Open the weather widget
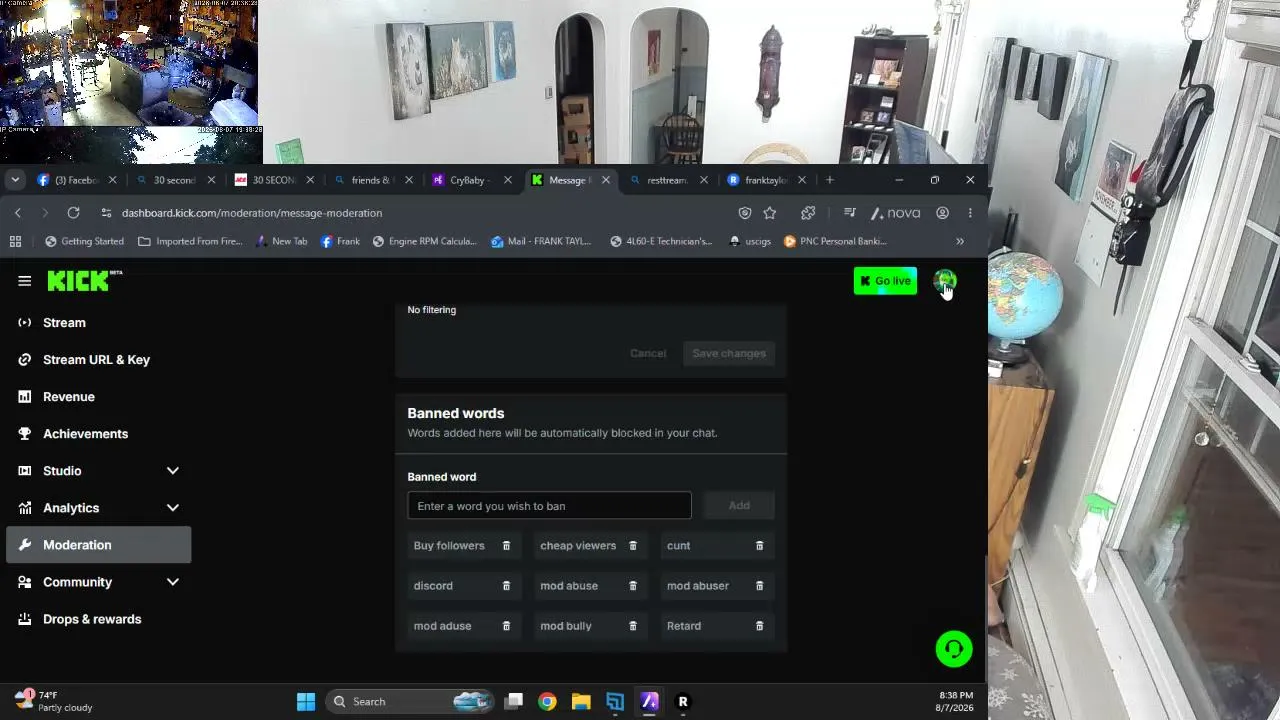The width and height of the screenshot is (1280, 720). [x=55, y=701]
